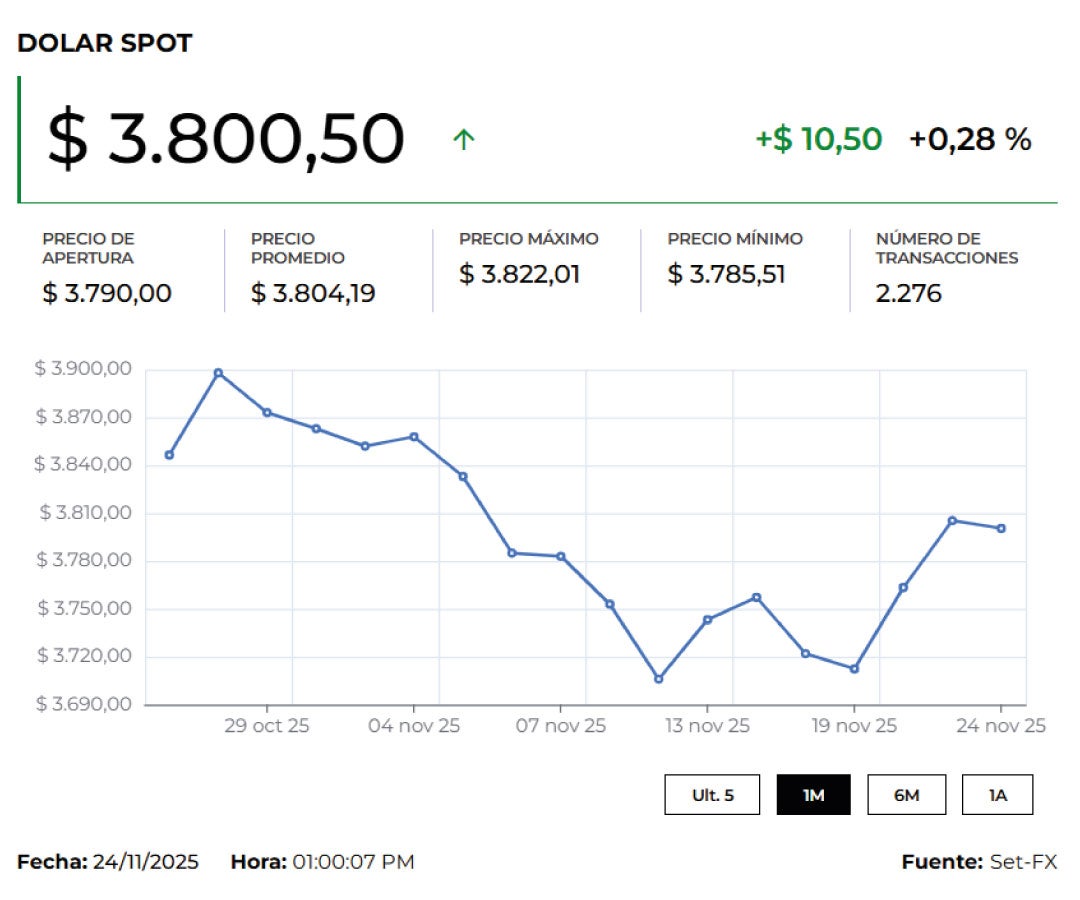Click the +$ 10,50 change value
Image resolution: width=1080 pixels, height=900 pixels.
[818, 140]
